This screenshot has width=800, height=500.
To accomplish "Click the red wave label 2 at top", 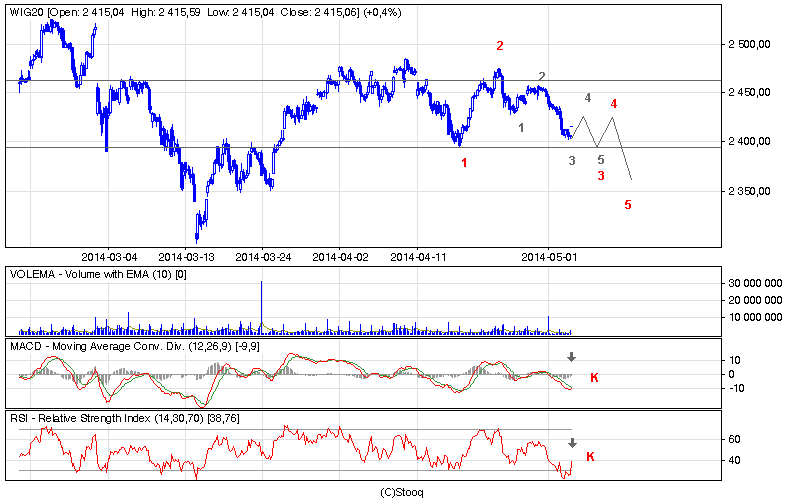I will (500, 46).
